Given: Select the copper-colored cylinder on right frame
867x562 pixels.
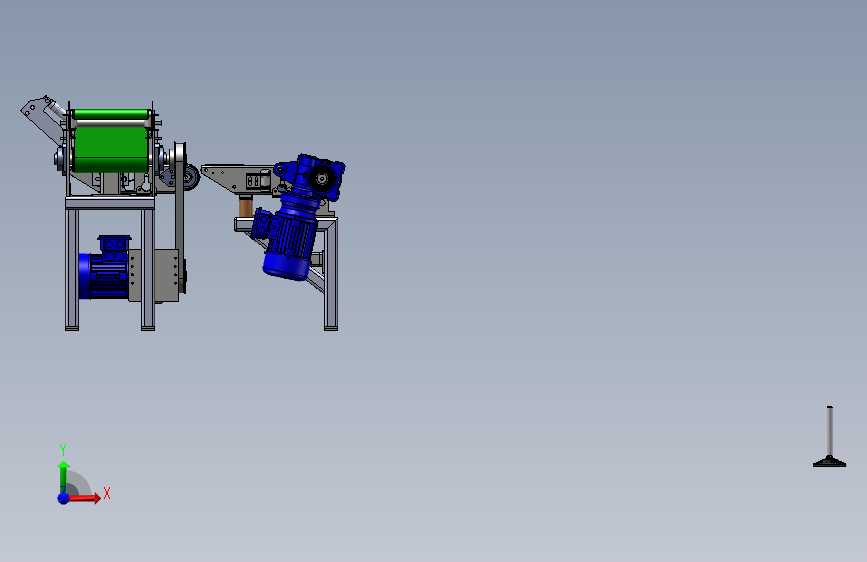Looking at the screenshot, I should [246, 207].
